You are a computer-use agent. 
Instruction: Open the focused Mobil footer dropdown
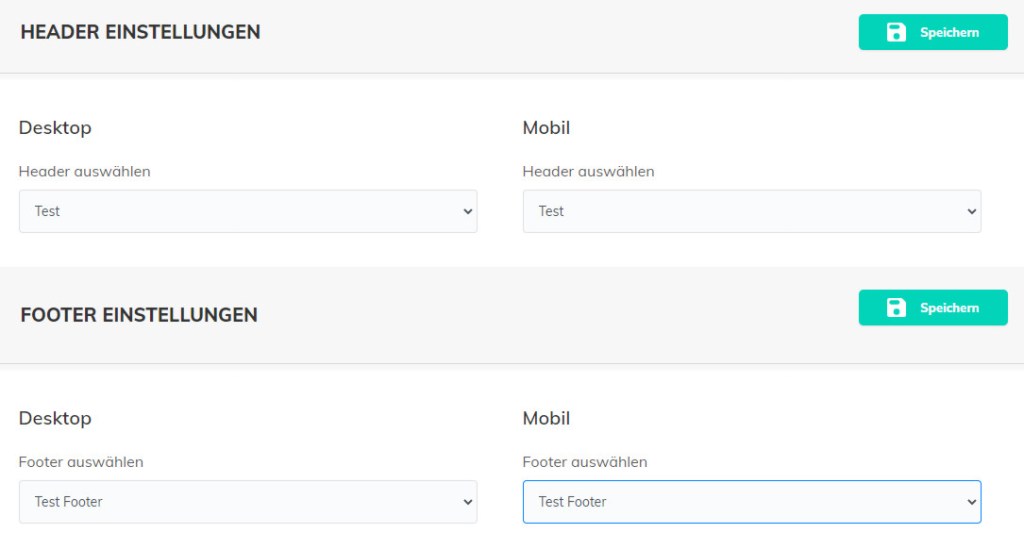(x=751, y=502)
